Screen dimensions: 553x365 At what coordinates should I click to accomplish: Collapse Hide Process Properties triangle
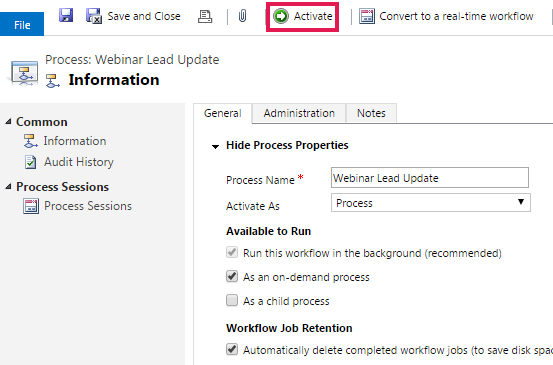215,146
